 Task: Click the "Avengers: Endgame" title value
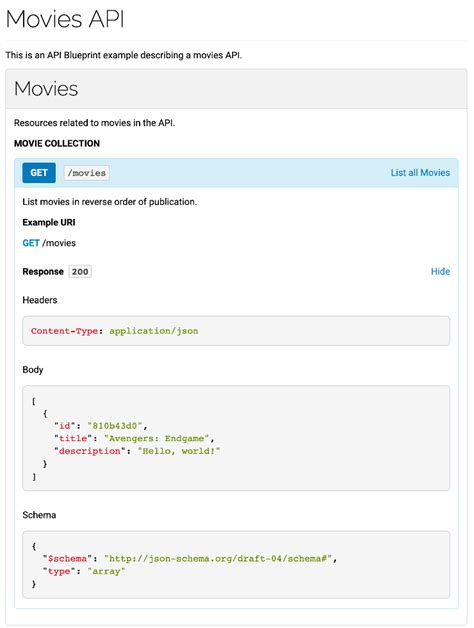pyautogui.click(x=157, y=438)
